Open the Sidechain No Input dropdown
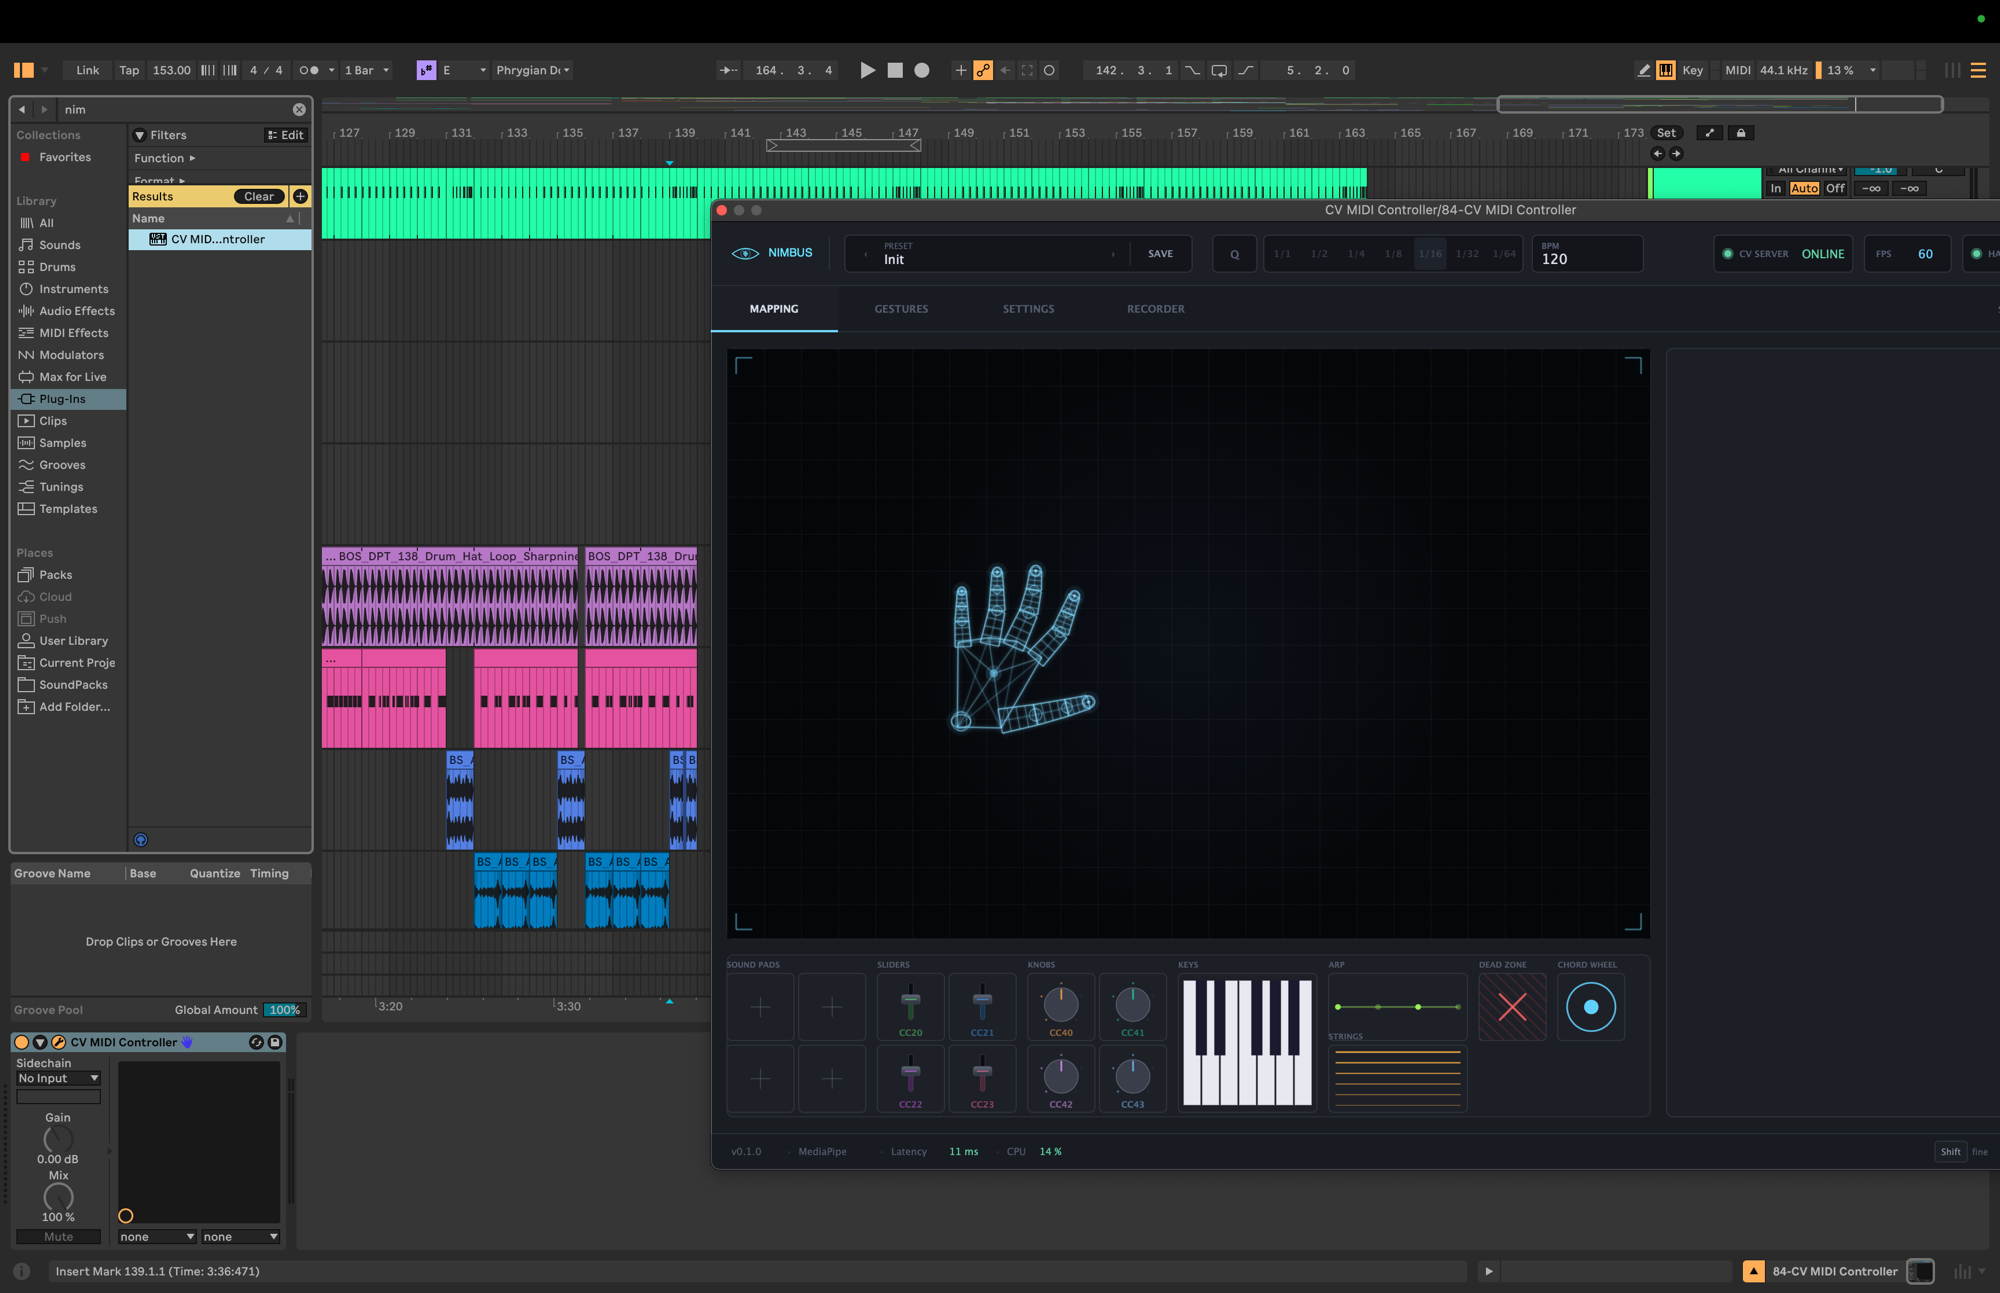The image size is (2000, 1293). coord(59,1078)
